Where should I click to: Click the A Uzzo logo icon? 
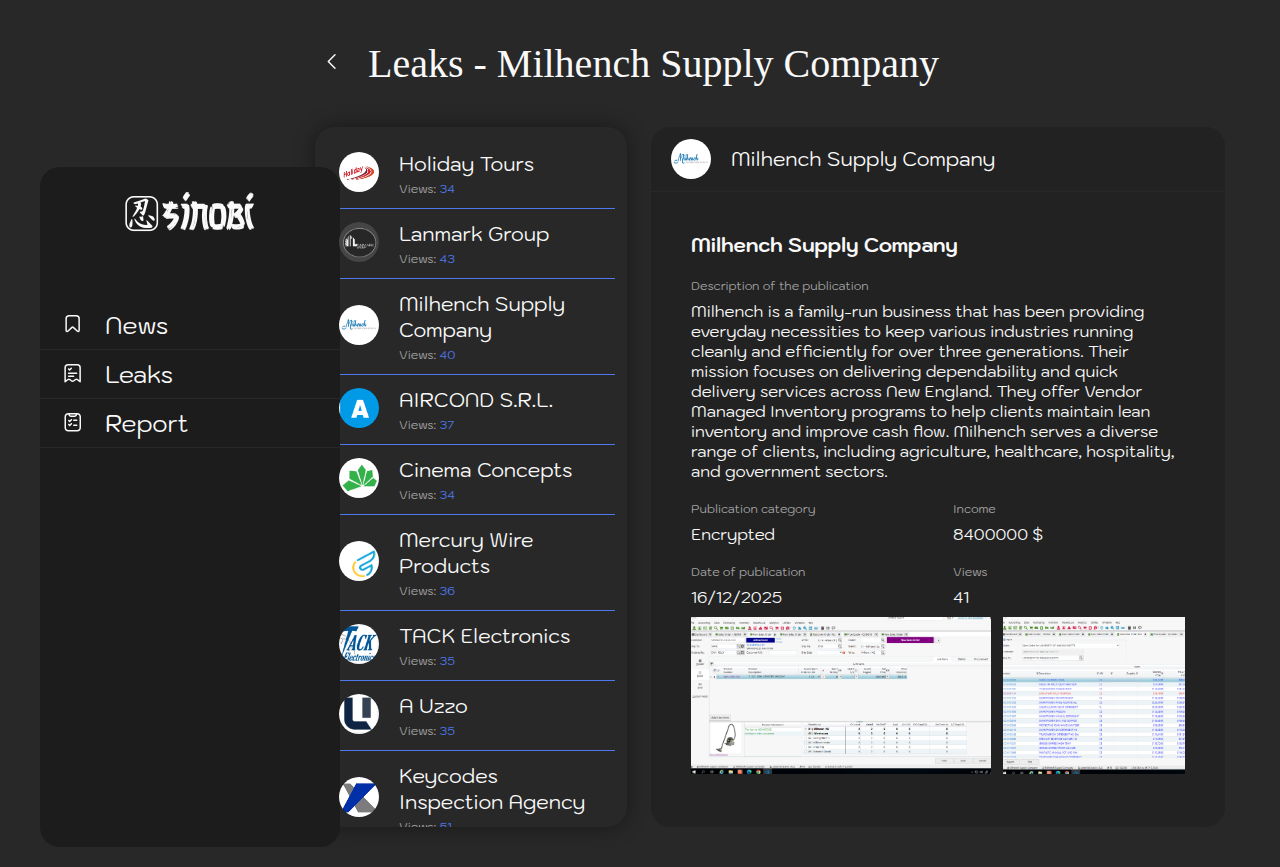coord(359,714)
